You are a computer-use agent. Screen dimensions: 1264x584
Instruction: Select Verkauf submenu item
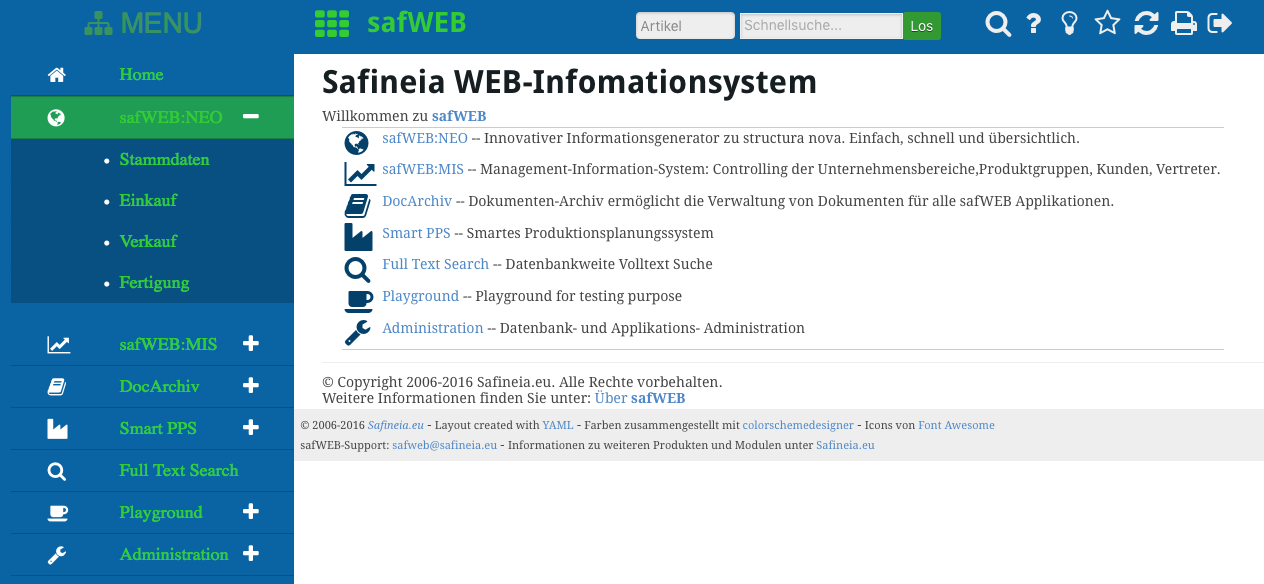coord(148,241)
